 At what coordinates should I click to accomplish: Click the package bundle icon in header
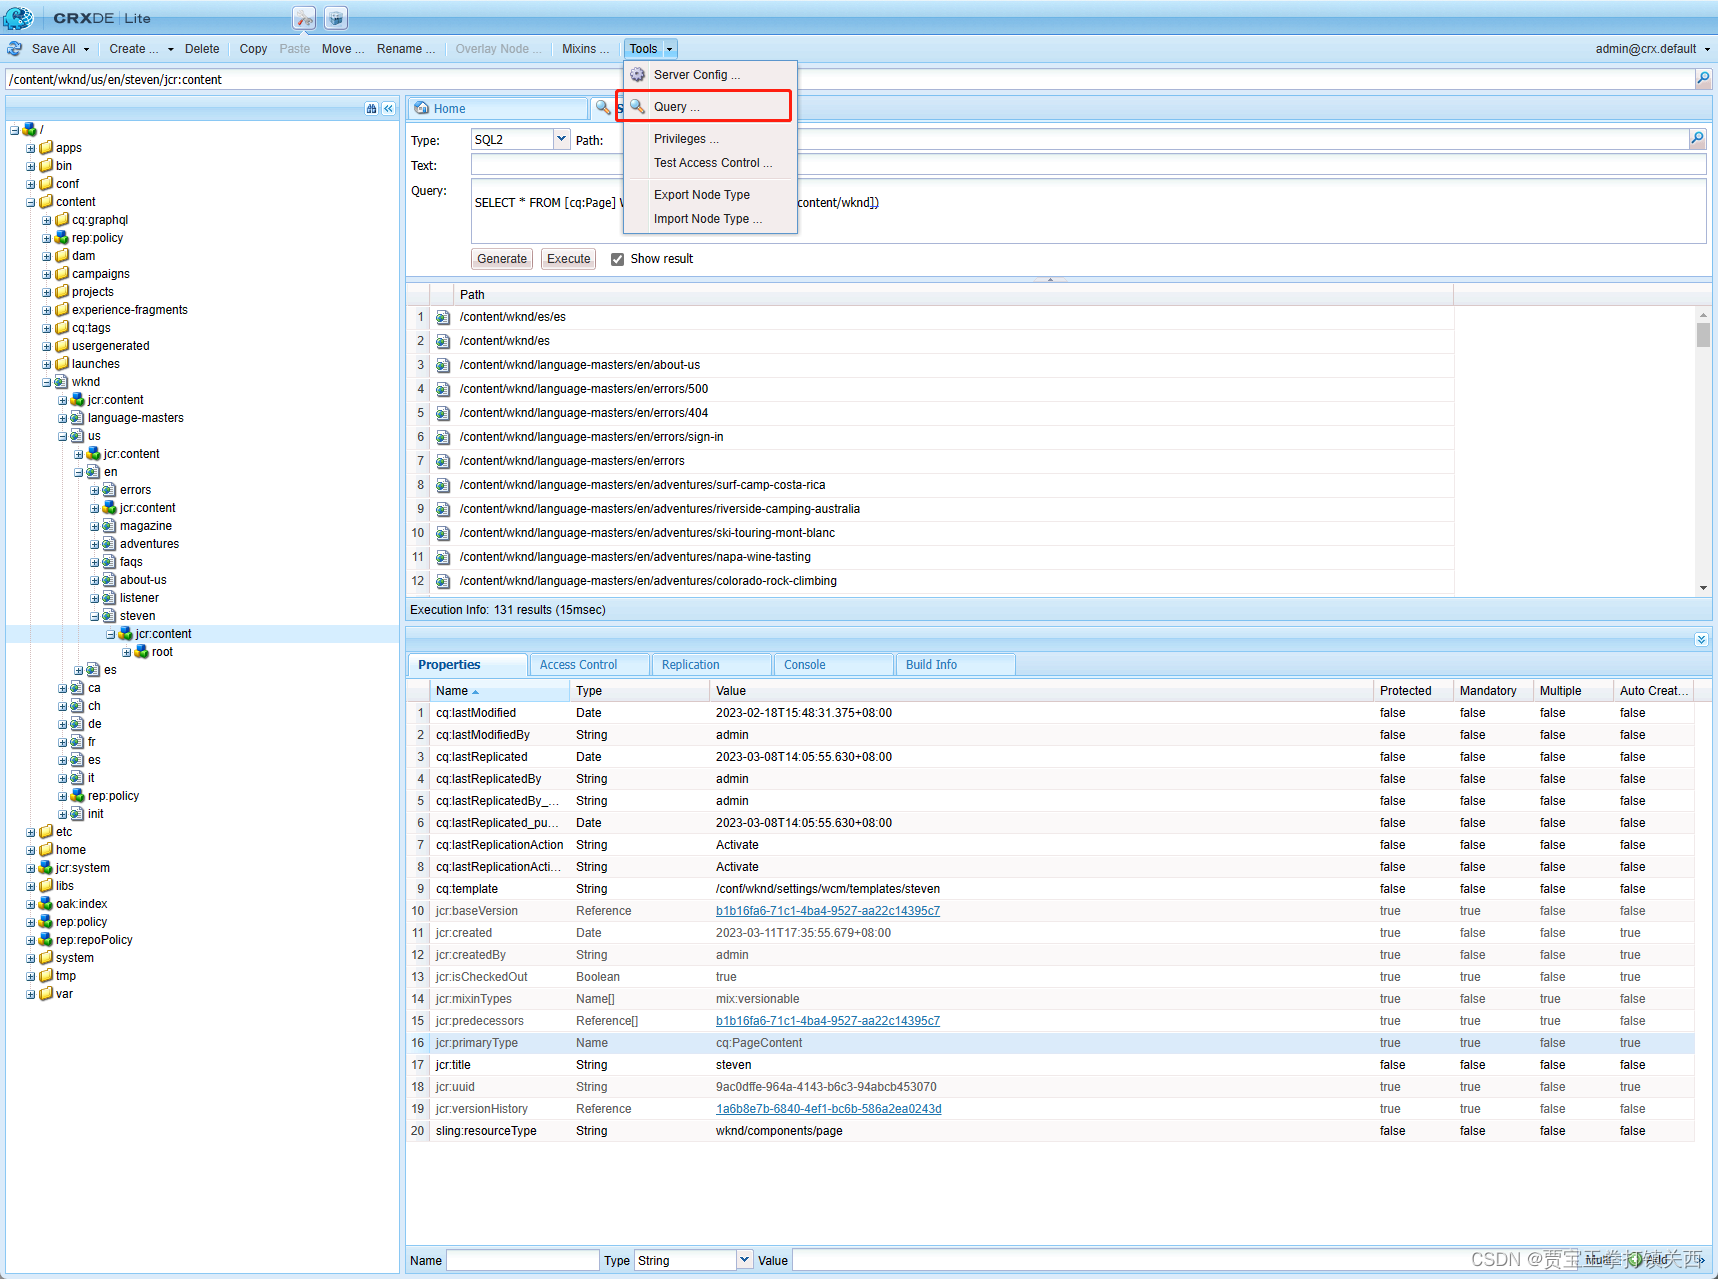tap(336, 17)
